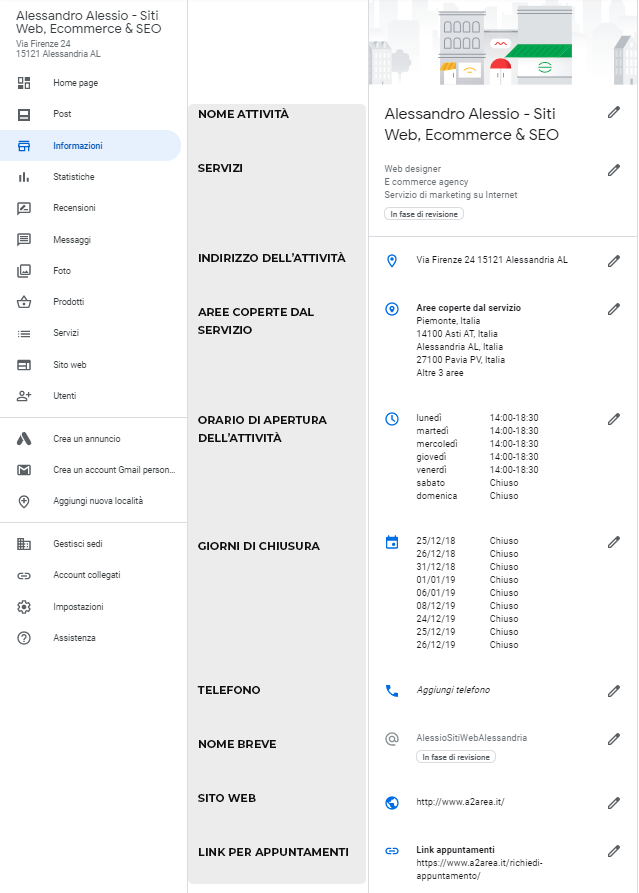
Task: Click the building icon for Gestisci sedi
Action: (x=24, y=544)
